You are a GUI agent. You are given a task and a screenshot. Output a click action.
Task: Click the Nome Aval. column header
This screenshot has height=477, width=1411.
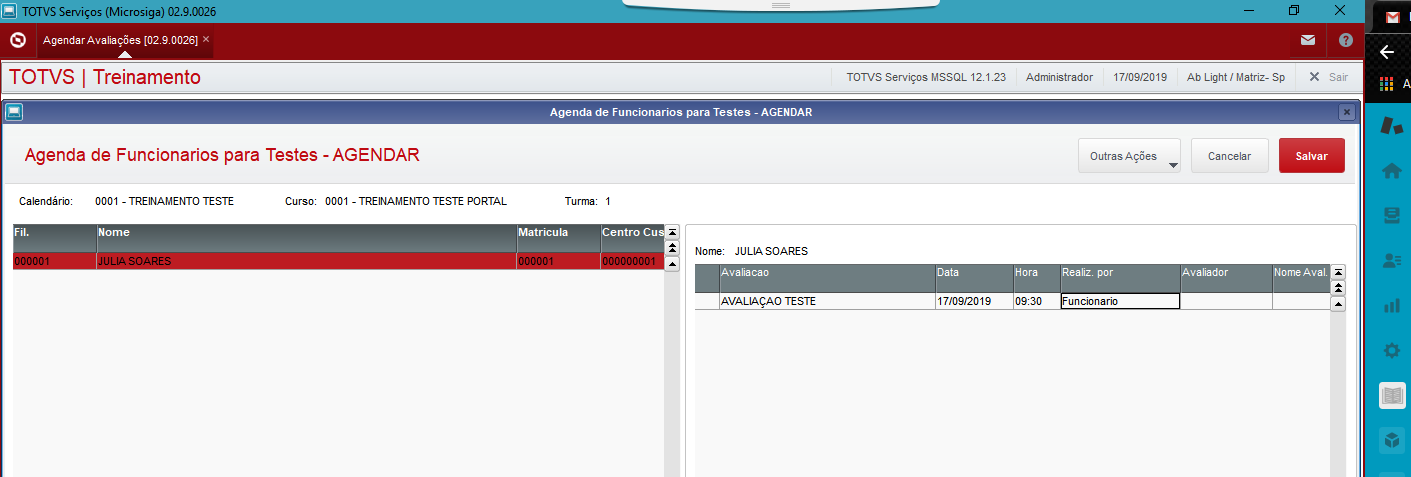tap(1300, 278)
